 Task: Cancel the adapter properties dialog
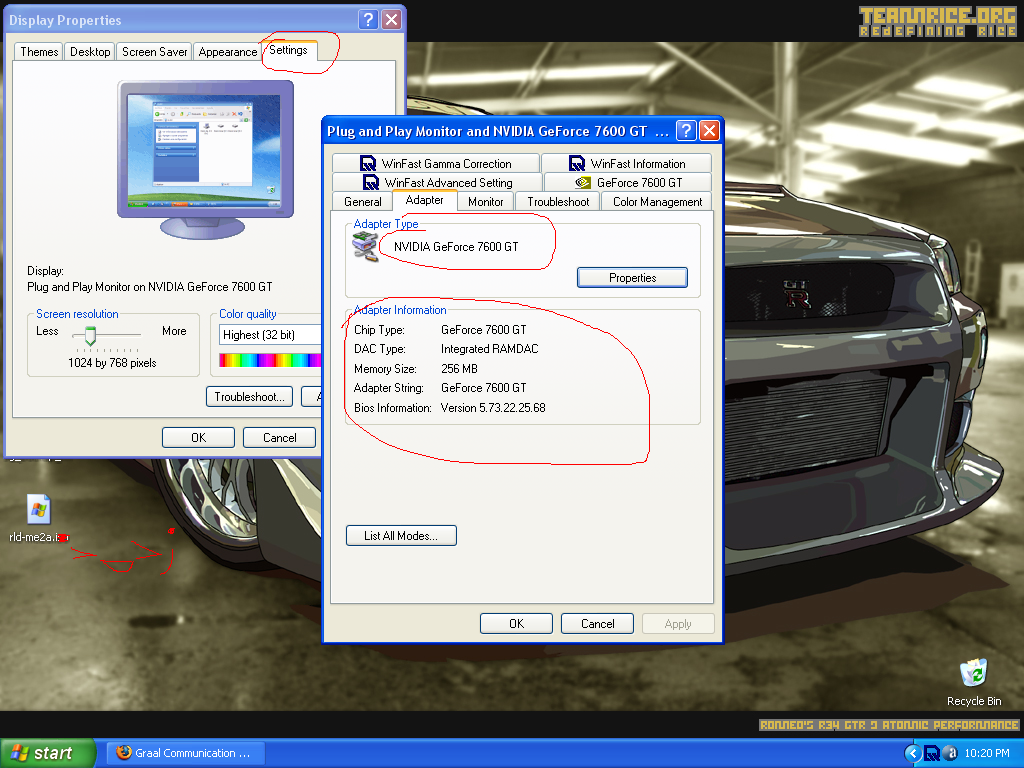pos(598,624)
